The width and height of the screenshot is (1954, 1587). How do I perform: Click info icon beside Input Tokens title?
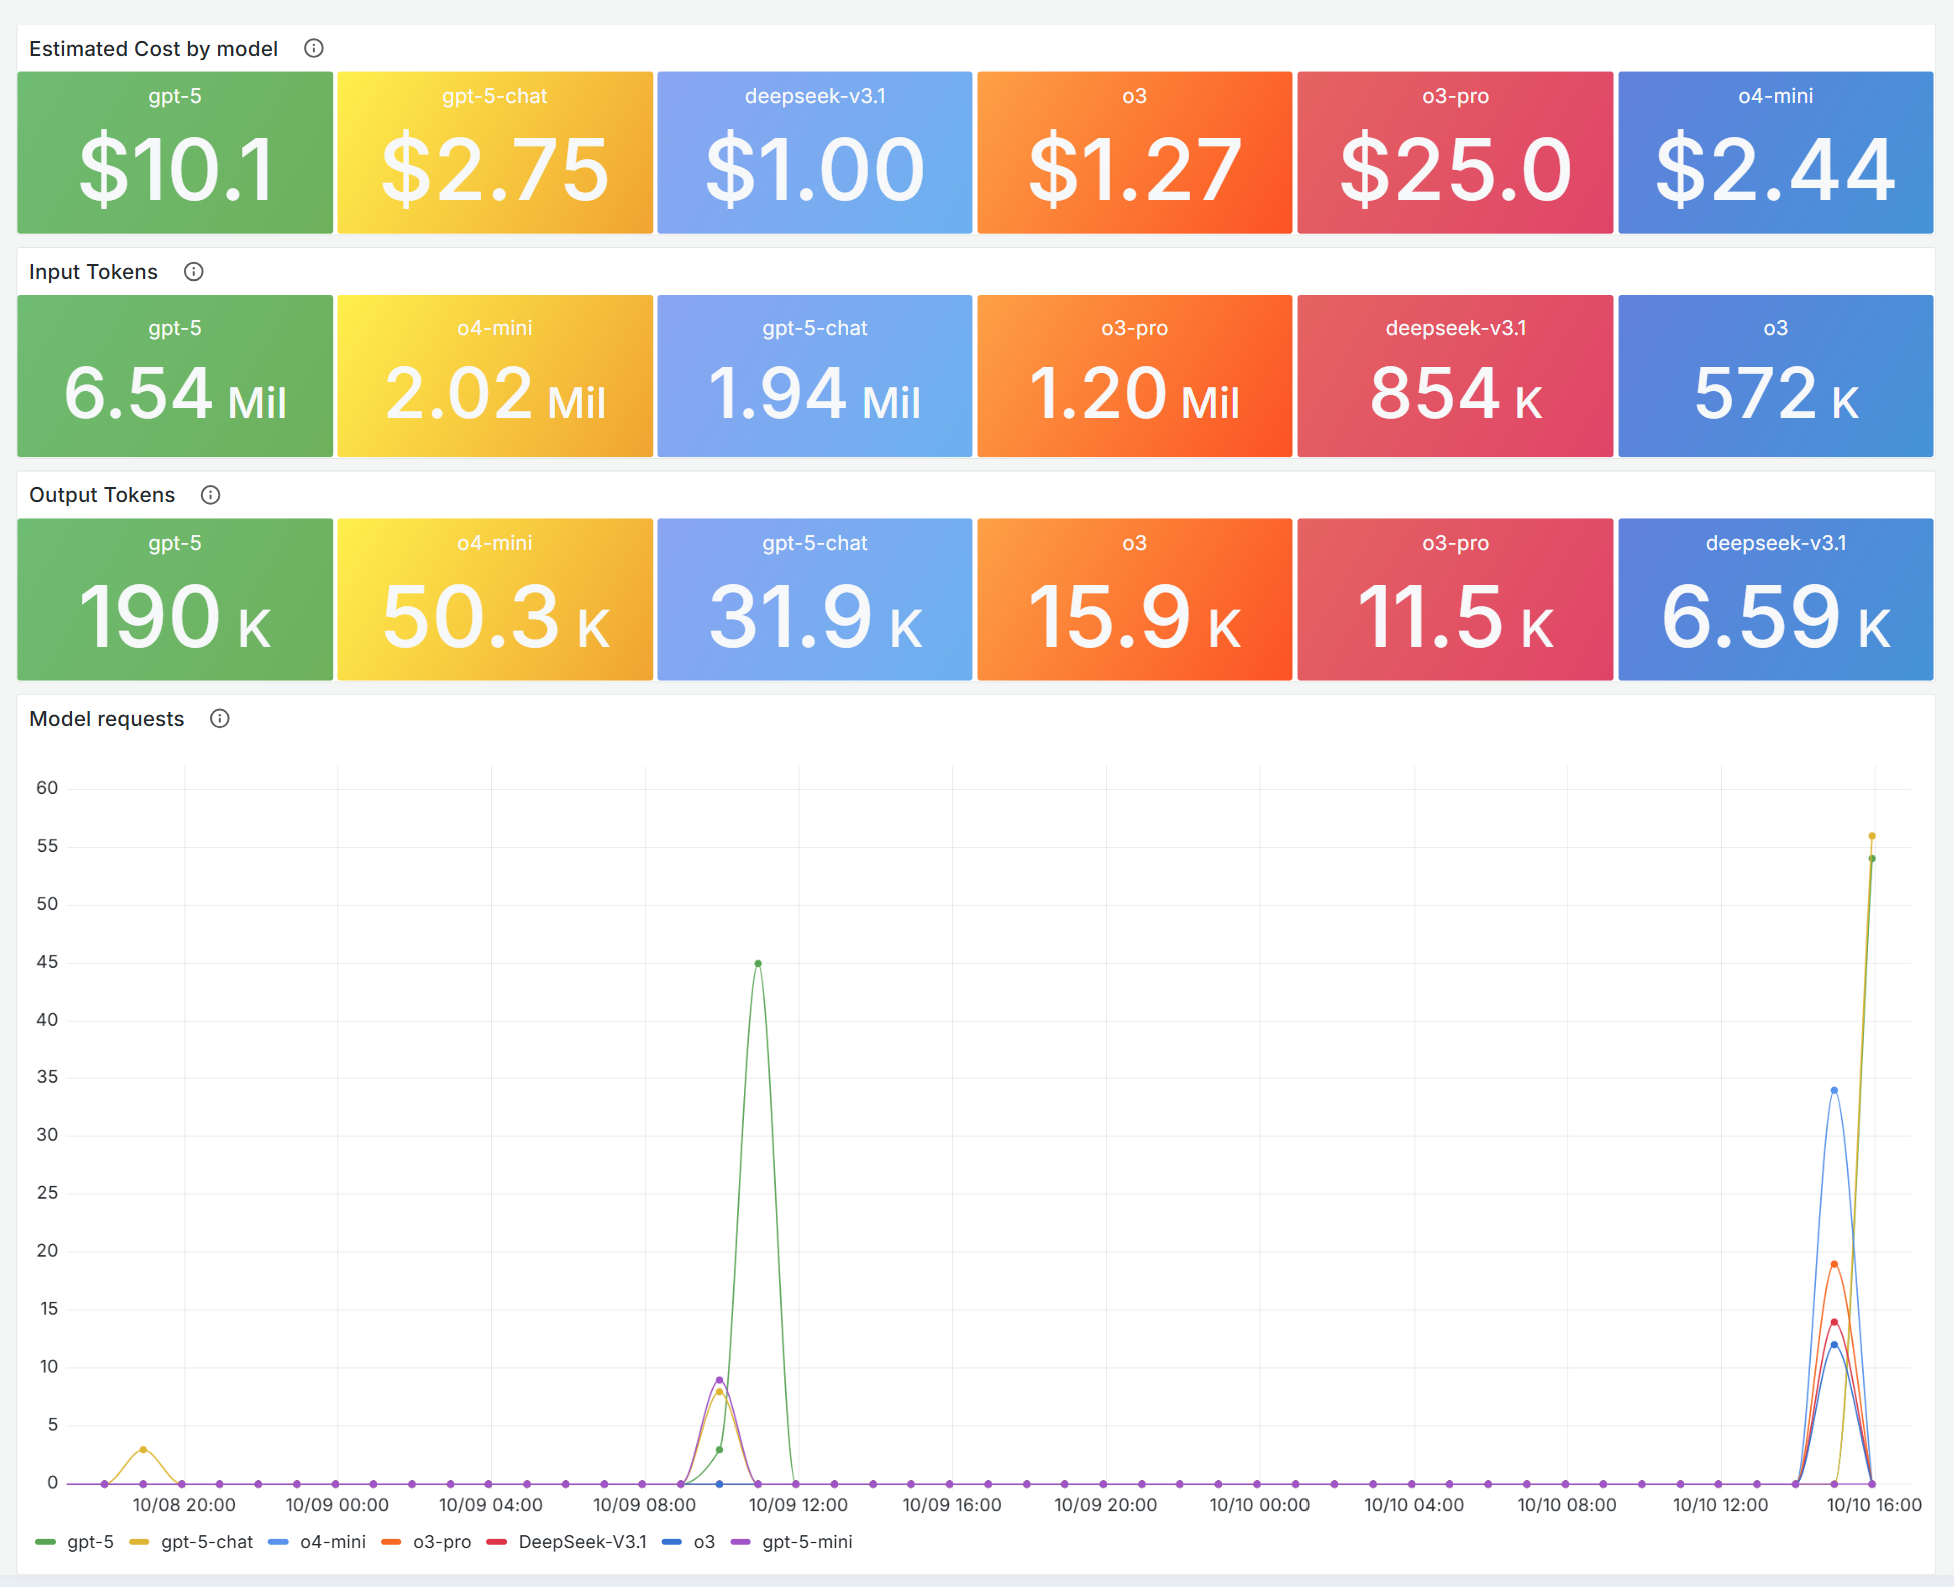point(194,271)
